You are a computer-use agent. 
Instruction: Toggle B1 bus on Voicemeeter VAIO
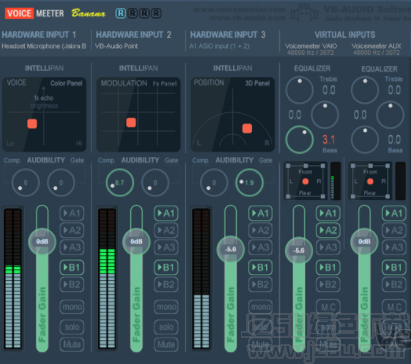point(328,267)
